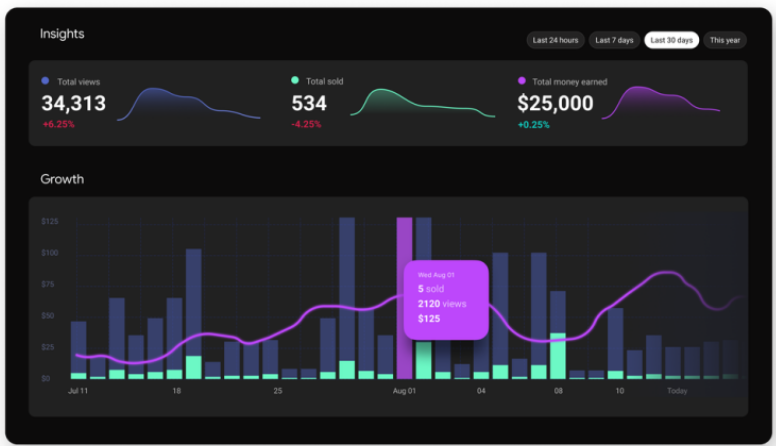This screenshot has width=776, height=446.
Task: Select the highlighted purple Aug 01 bar
Action: (404, 298)
